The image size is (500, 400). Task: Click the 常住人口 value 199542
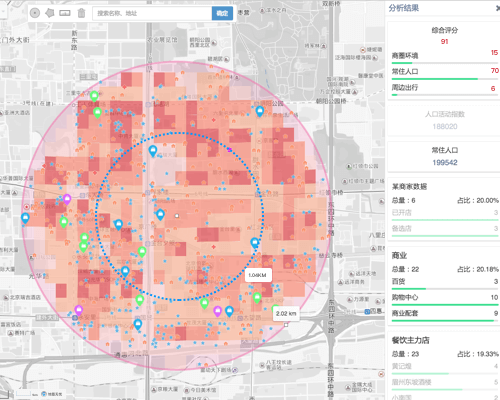pyautogui.click(x=445, y=162)
